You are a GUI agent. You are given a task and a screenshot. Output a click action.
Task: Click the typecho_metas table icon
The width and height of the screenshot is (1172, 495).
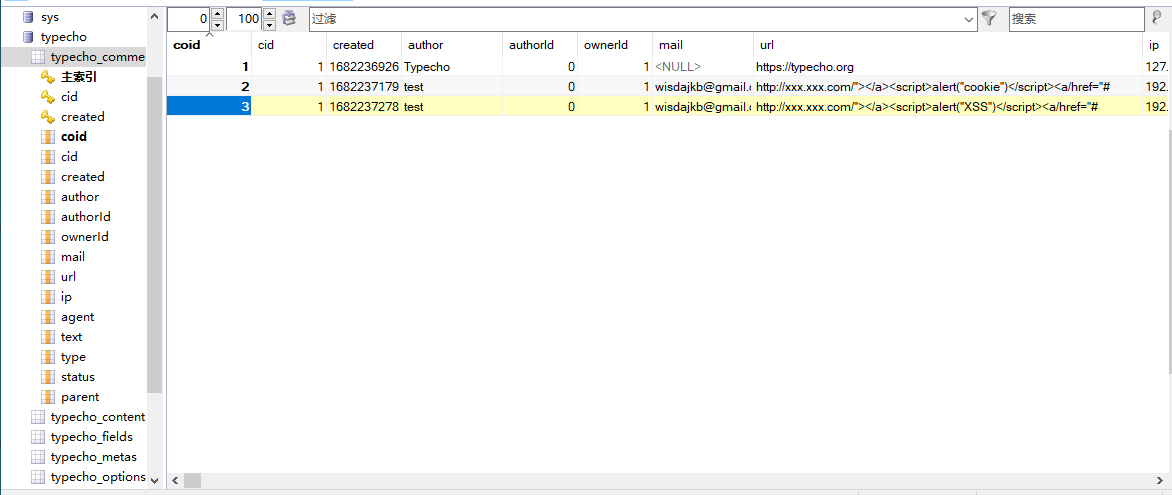coord(37,457)
